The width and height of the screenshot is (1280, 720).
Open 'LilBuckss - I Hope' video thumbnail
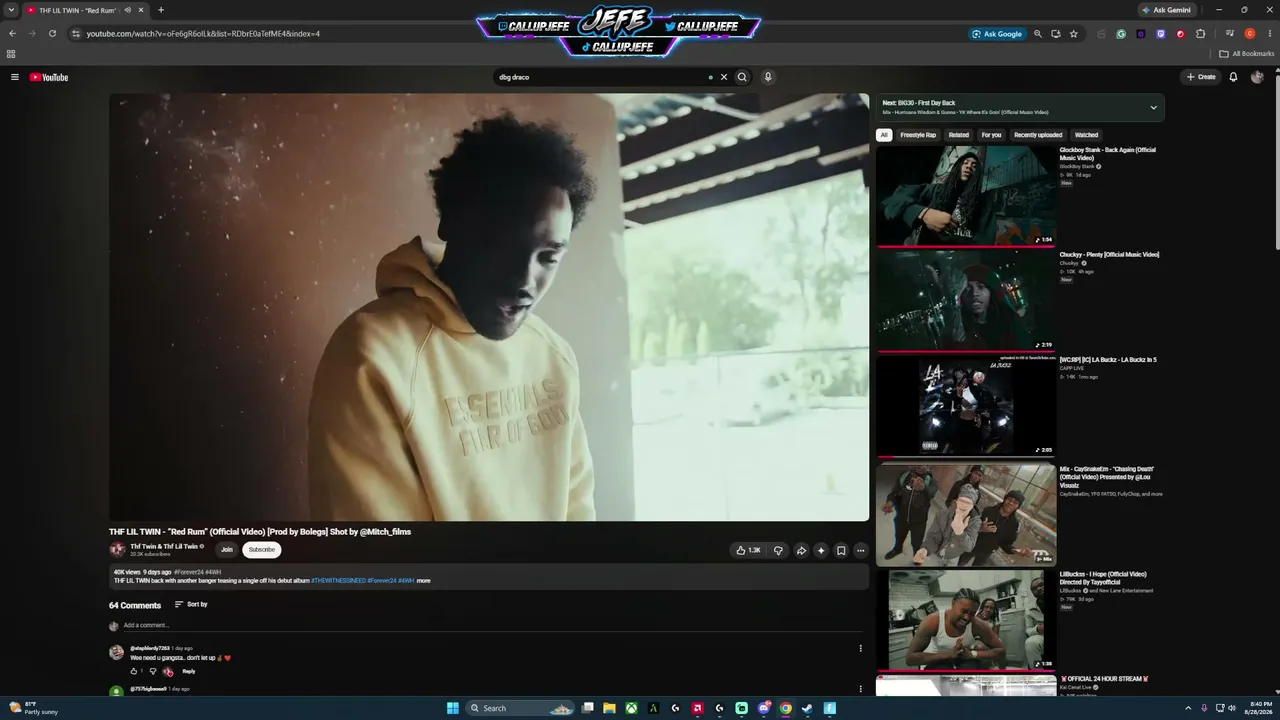pyautogui.click(x=966, y=620)
